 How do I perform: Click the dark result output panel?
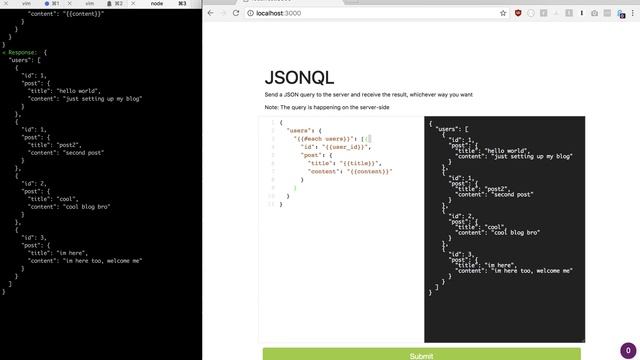tap(504, 229)
